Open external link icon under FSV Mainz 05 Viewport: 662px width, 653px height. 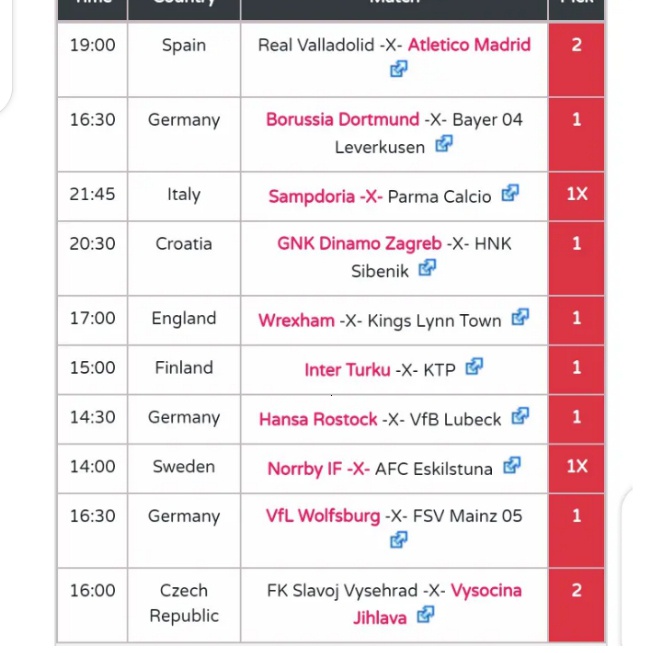[x=399, y=540]
